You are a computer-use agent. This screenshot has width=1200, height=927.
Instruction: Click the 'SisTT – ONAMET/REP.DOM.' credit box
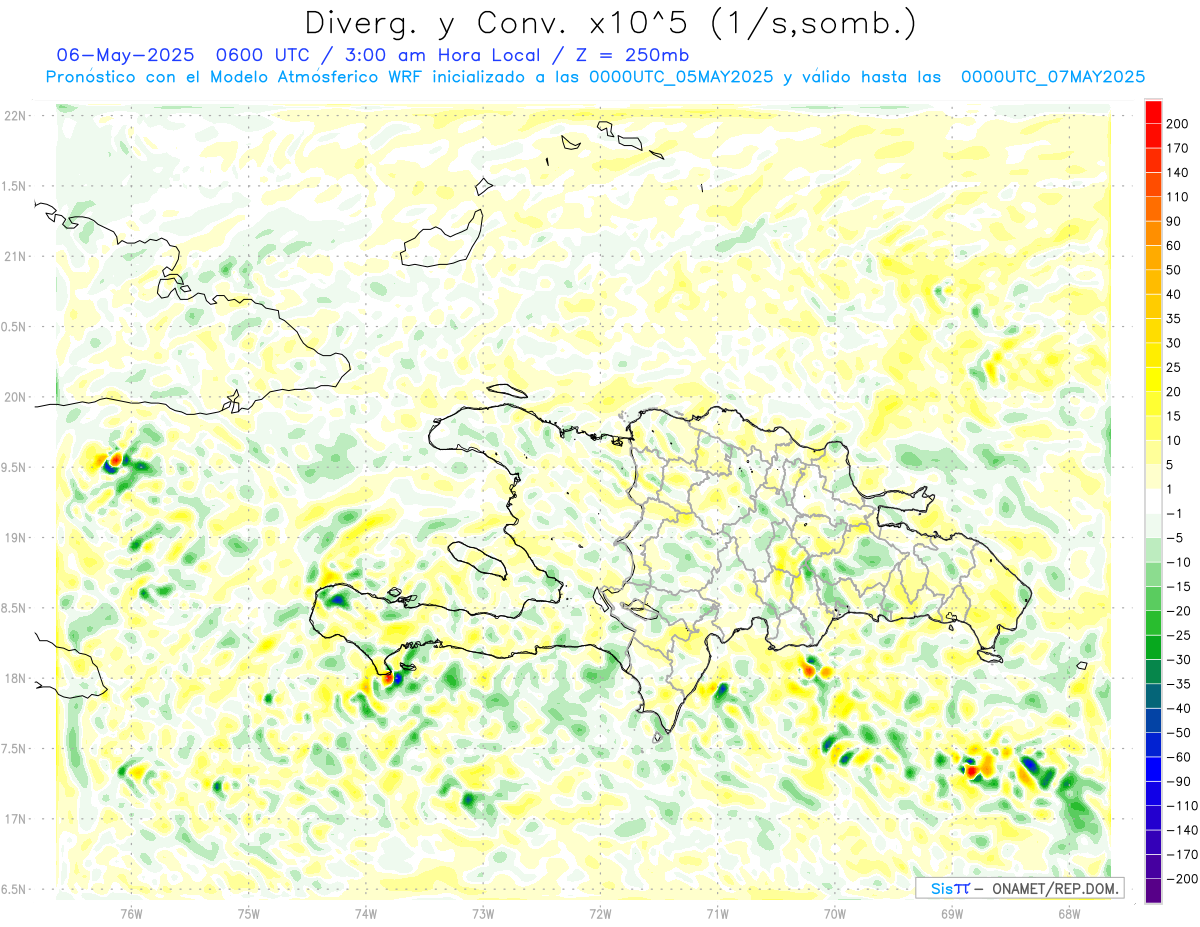click(1019, 888)
